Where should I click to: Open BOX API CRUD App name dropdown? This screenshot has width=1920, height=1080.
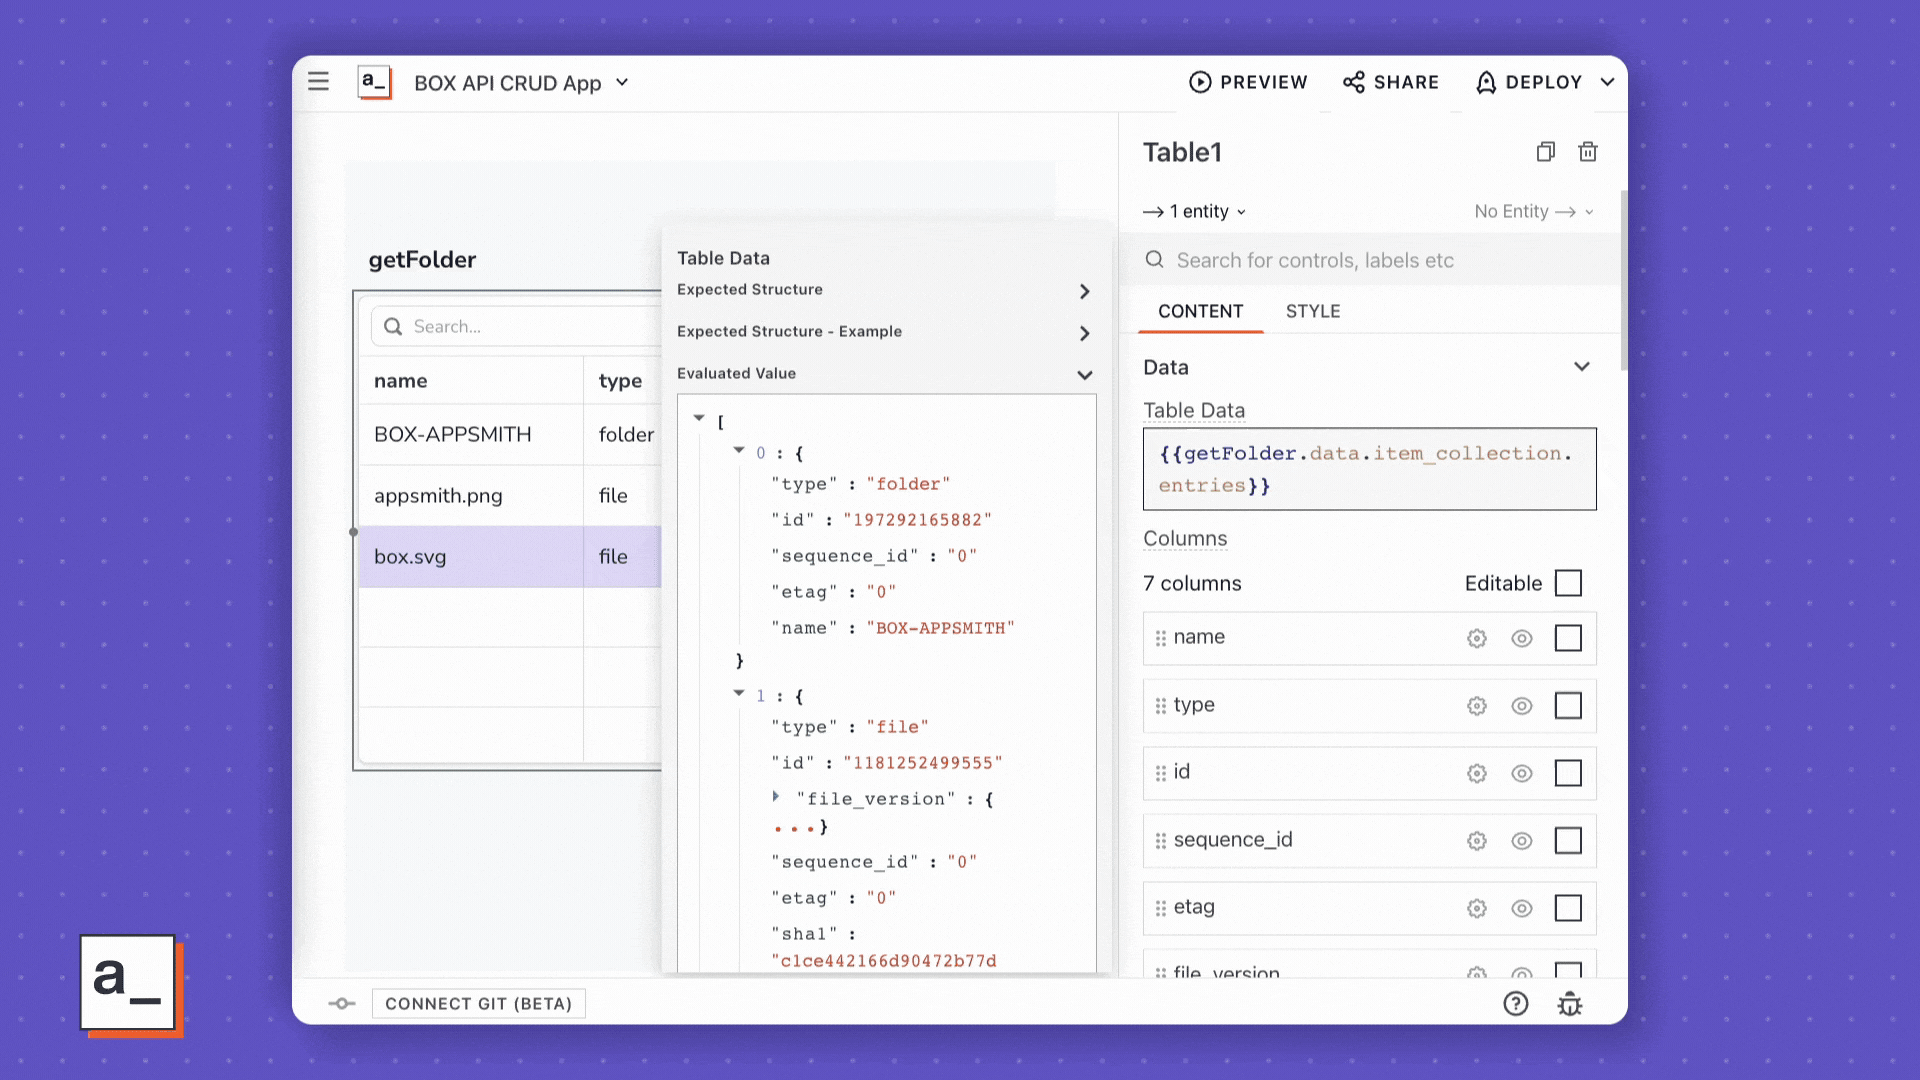click(622, 82)
